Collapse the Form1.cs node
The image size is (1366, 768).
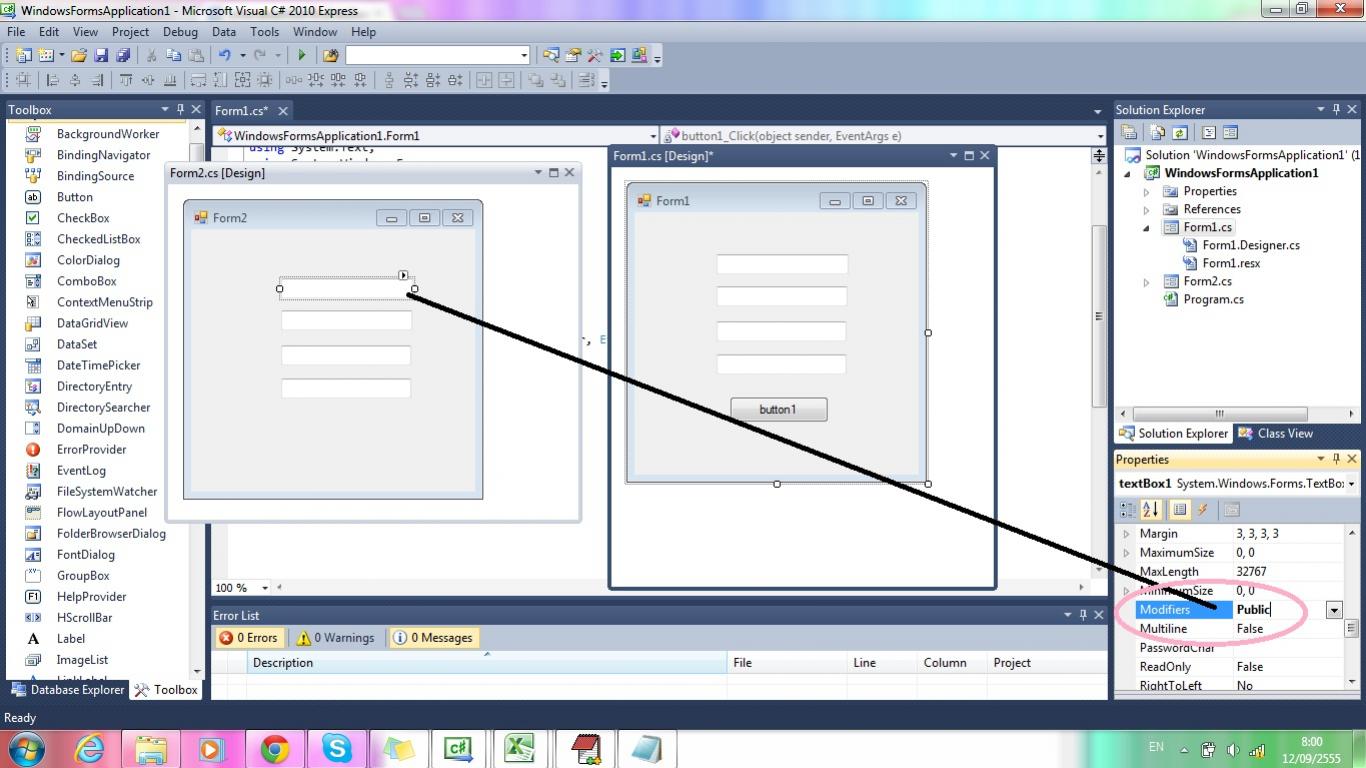(x=1147, y=228)
